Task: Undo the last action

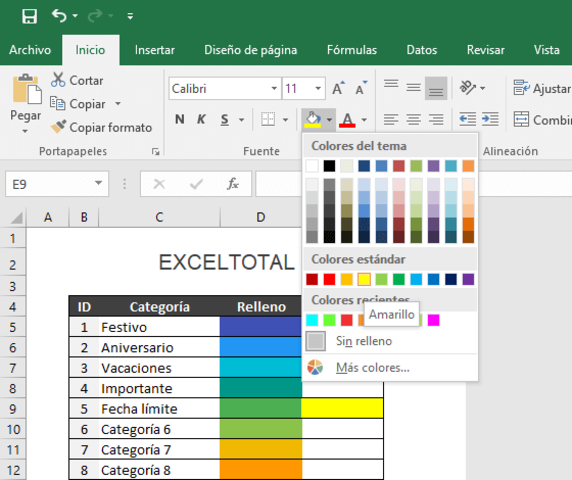Action: tap(59, 16)
